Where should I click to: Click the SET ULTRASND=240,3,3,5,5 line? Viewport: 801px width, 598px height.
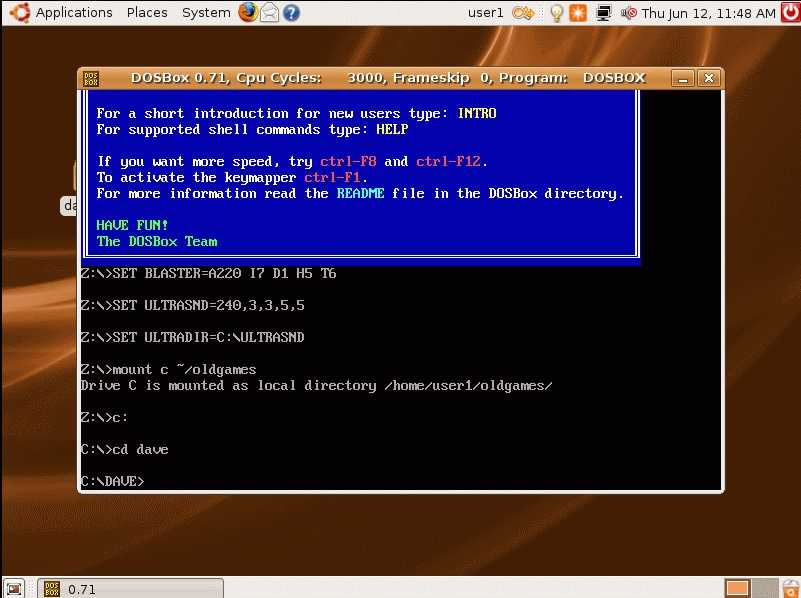pos(193,305)
